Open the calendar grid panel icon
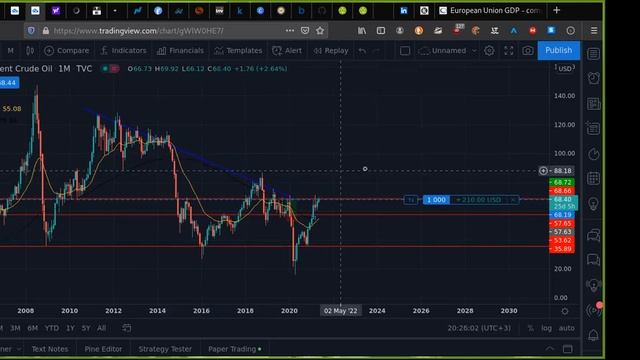This screenshot has height=360, width=640. tap(593, 178)
